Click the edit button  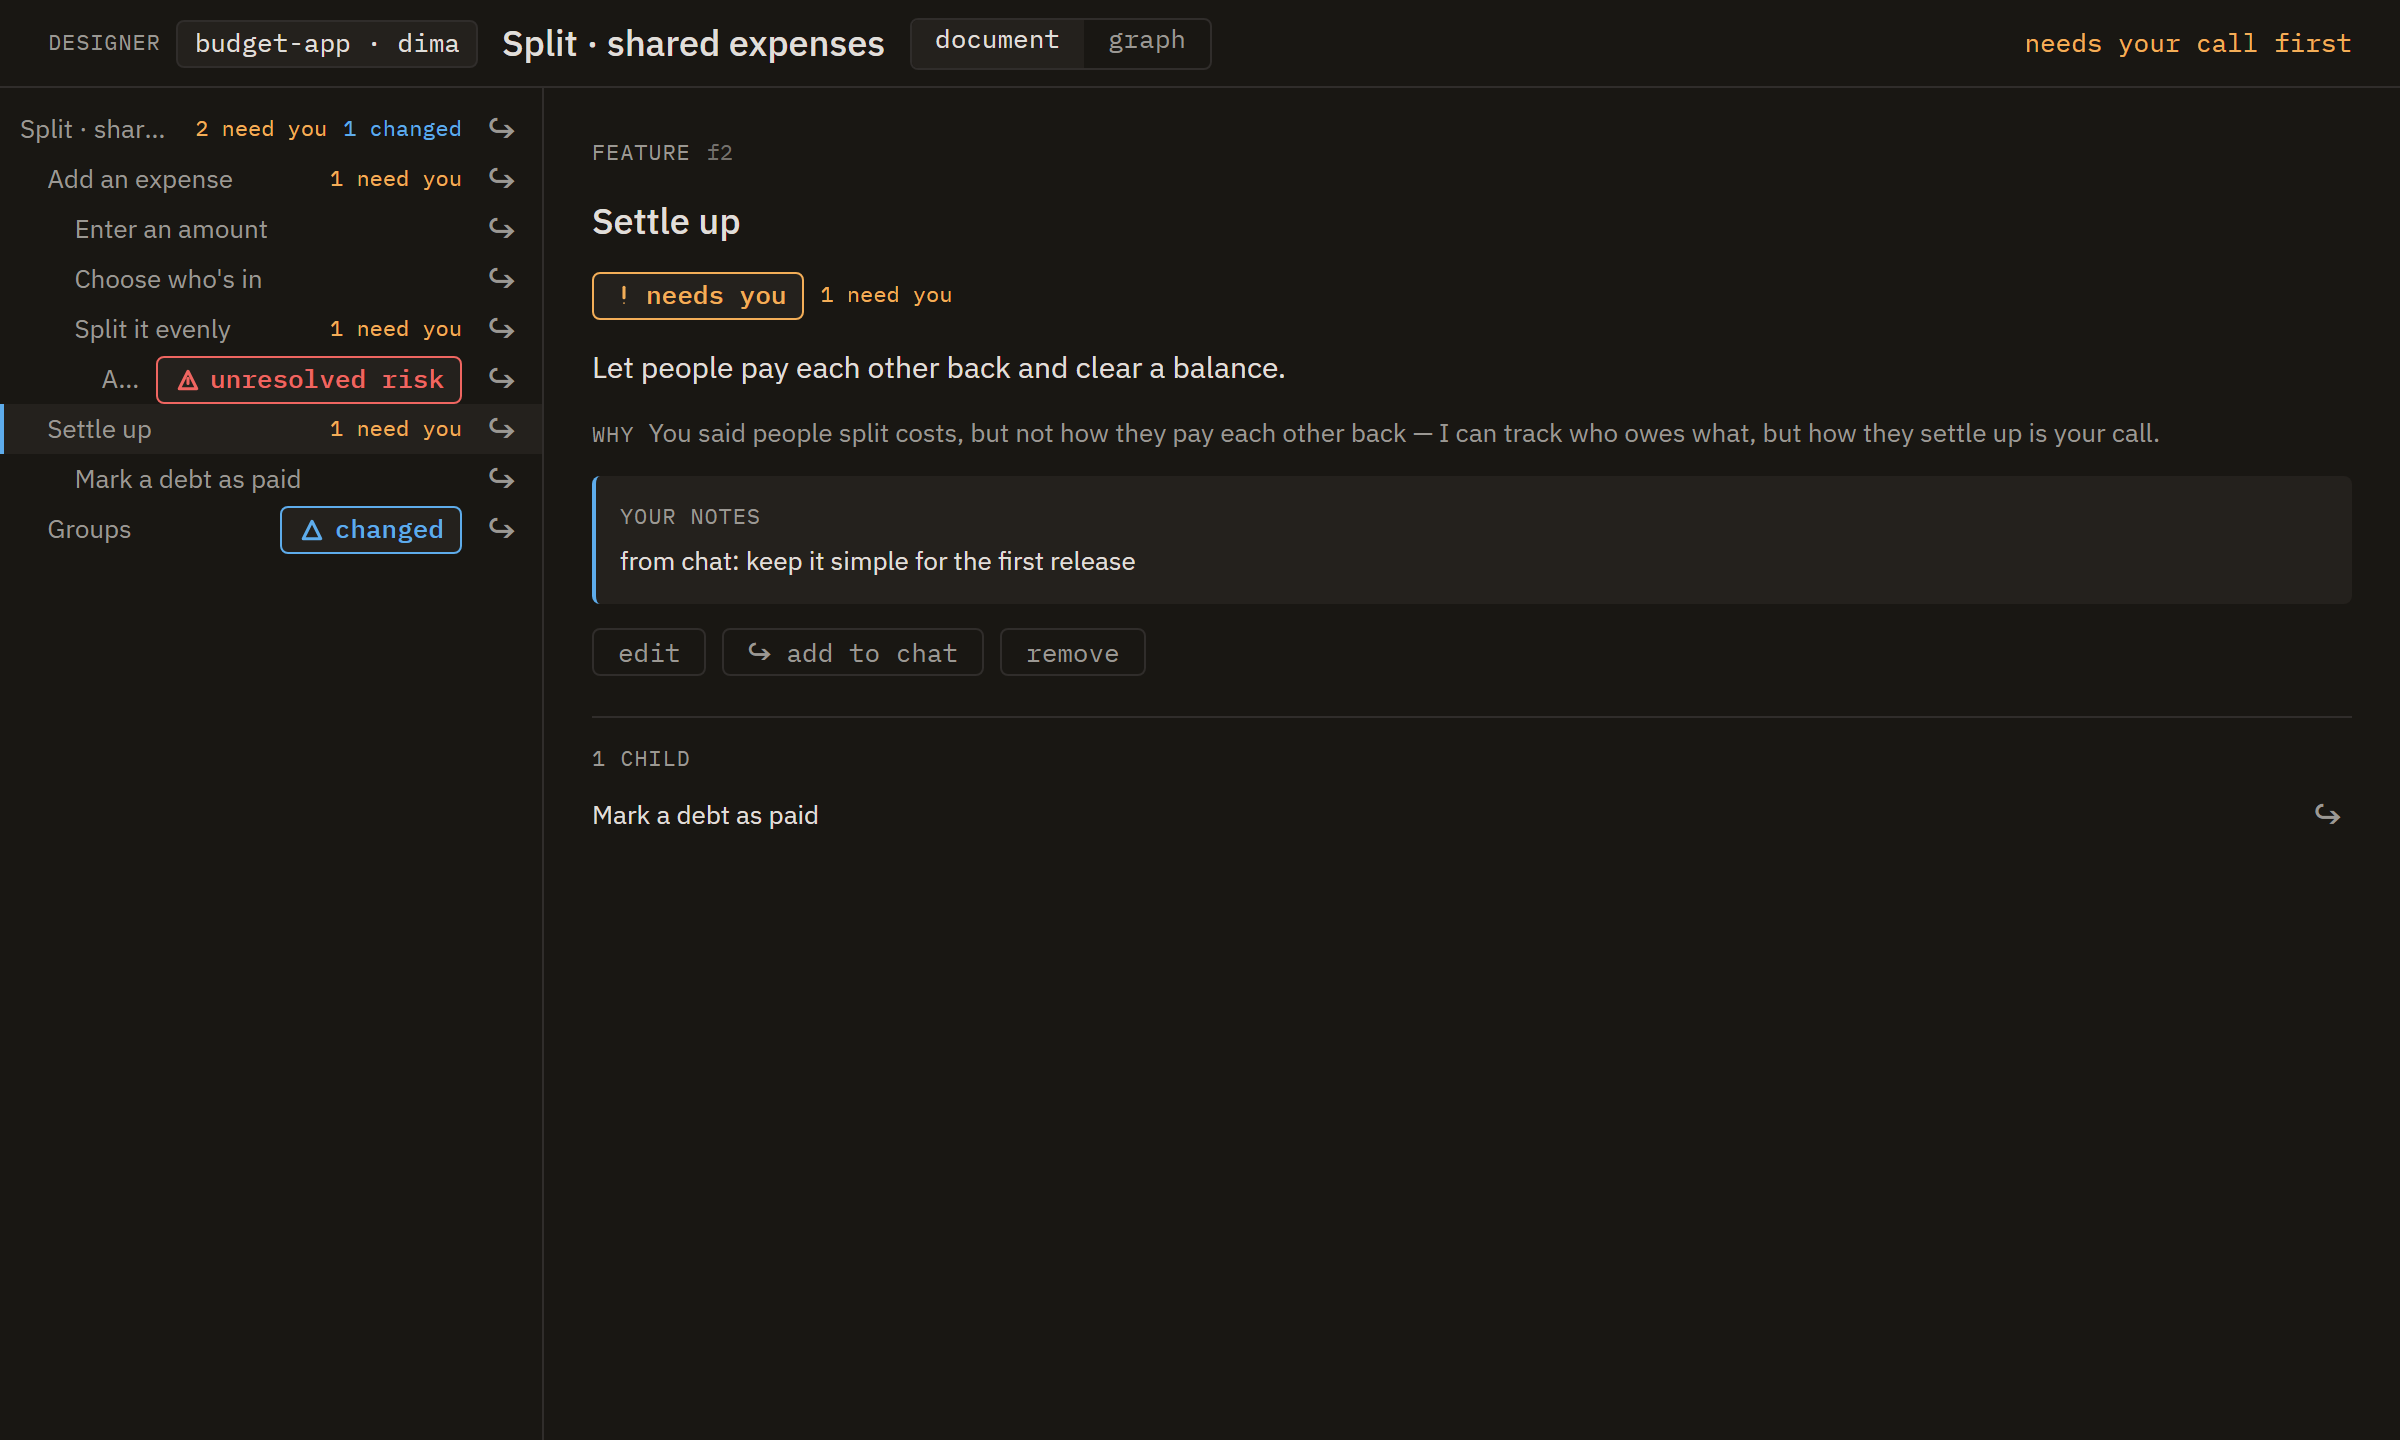(649, 653)
